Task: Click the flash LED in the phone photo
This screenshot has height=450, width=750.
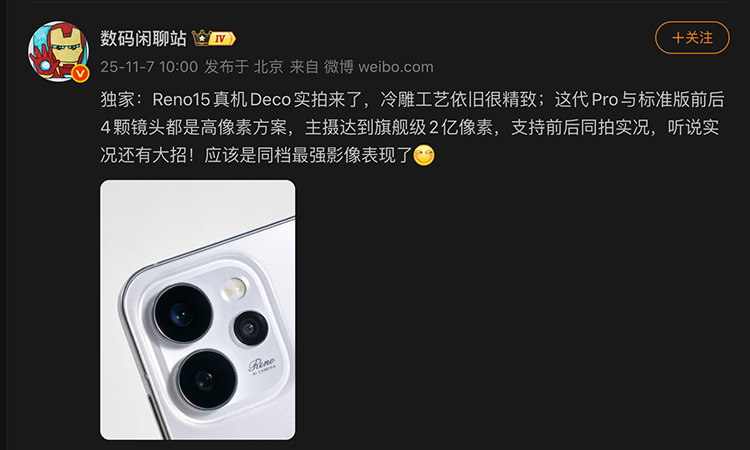Action: [x=234, y=289]
